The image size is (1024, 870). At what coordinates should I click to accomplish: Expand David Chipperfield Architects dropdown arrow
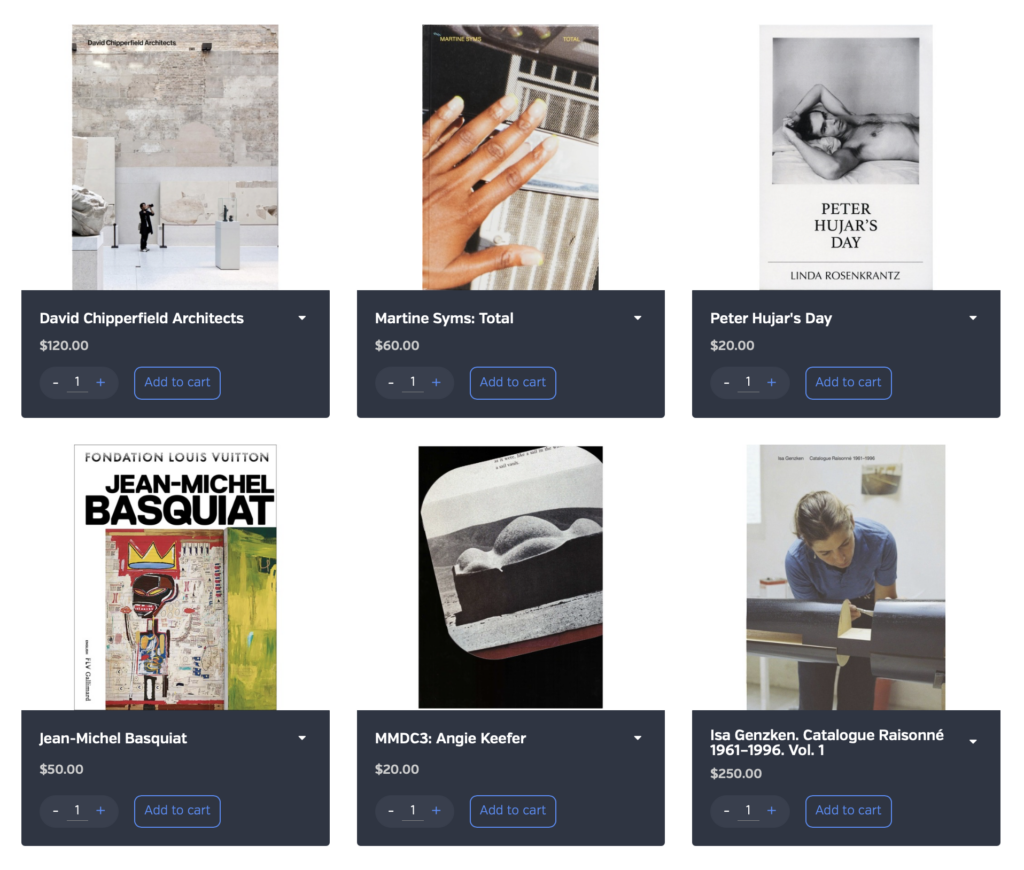coord(302,318)
